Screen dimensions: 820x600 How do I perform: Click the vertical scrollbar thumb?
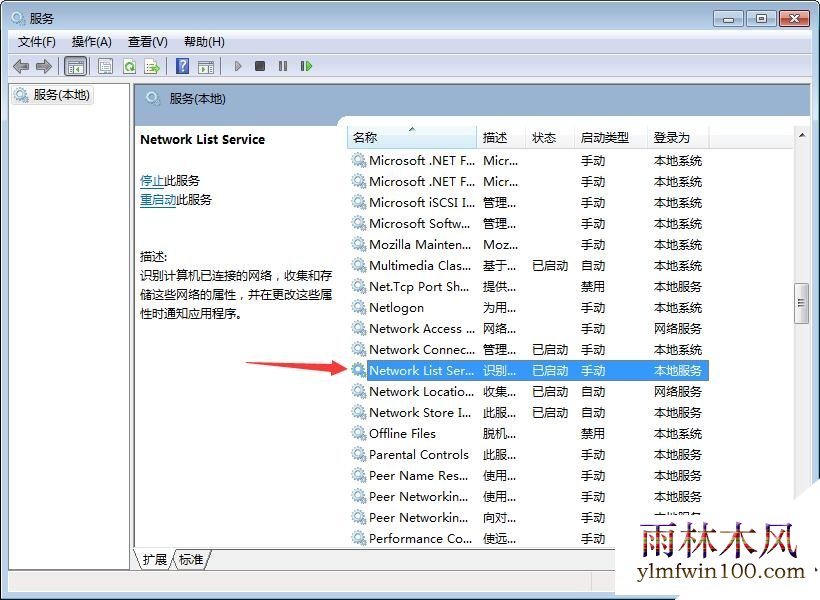point(801,303)
